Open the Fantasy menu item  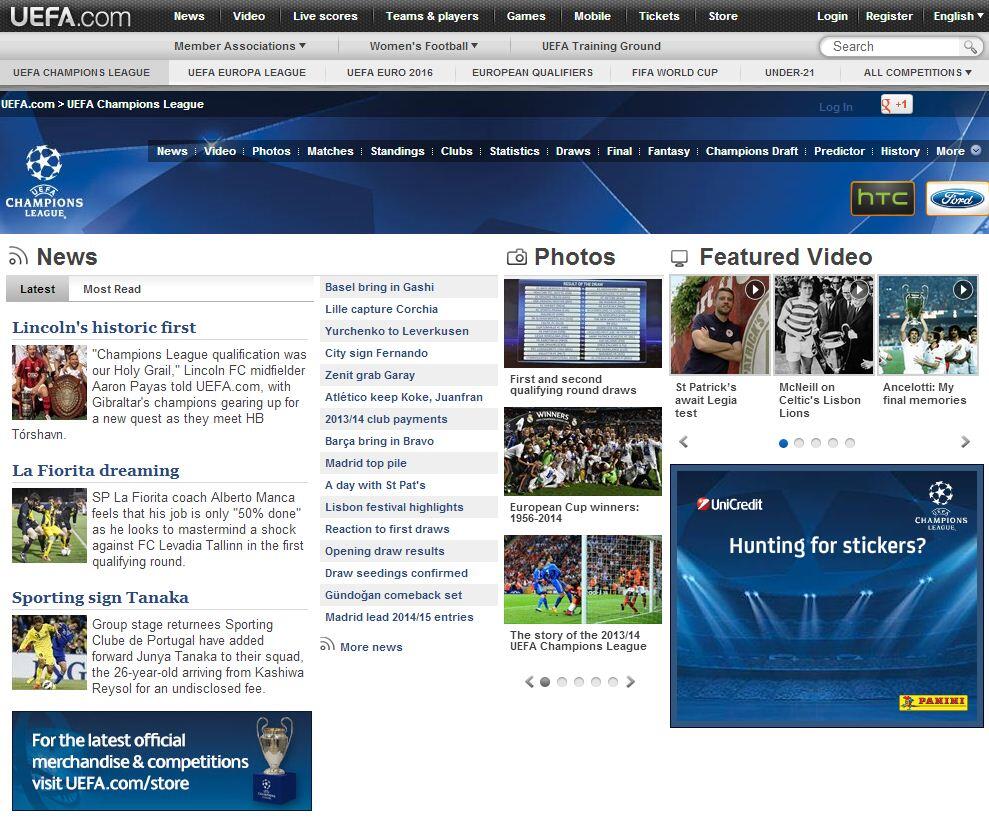669,151
